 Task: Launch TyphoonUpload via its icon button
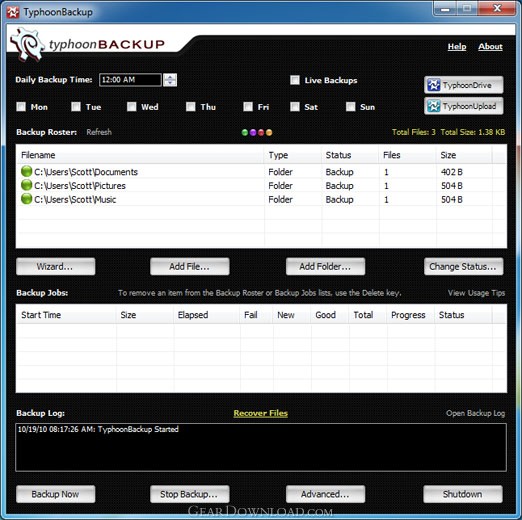[464, 106]
